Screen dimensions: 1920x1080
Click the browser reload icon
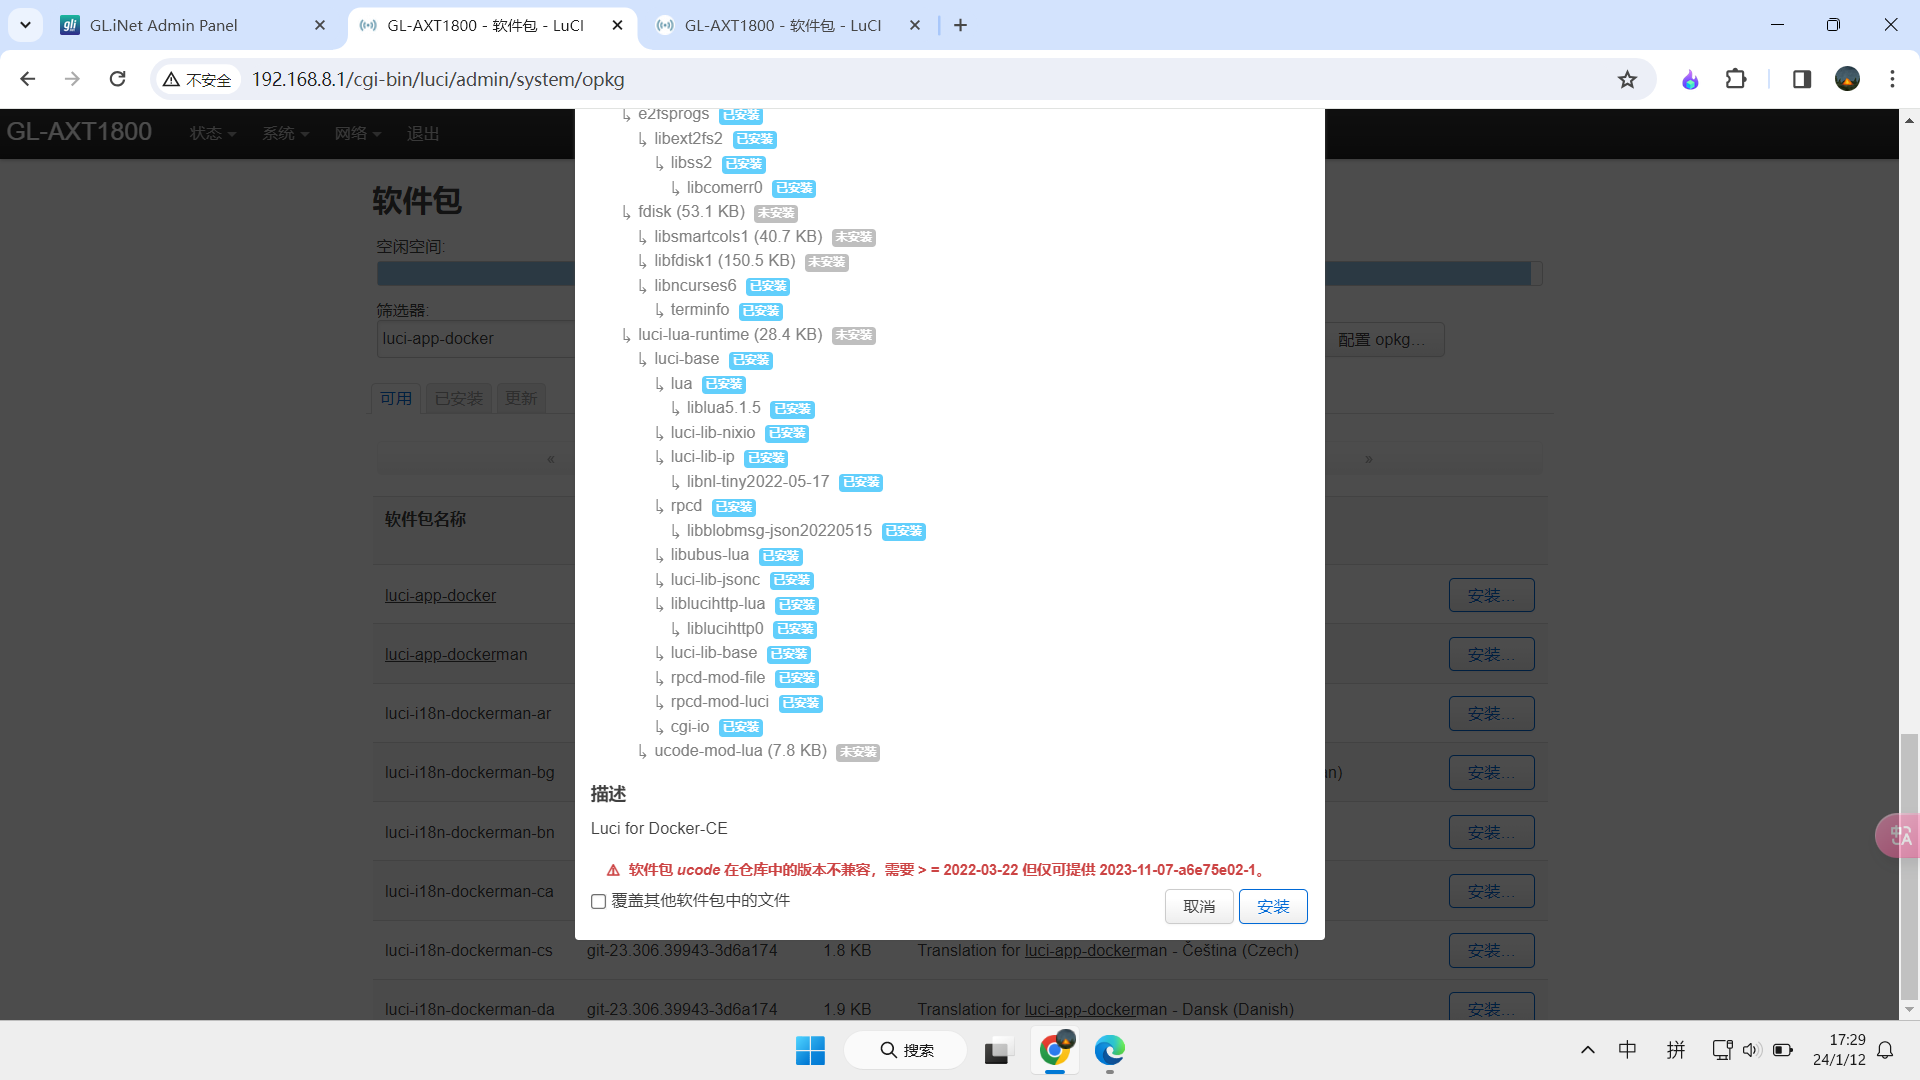coord(117,79)
